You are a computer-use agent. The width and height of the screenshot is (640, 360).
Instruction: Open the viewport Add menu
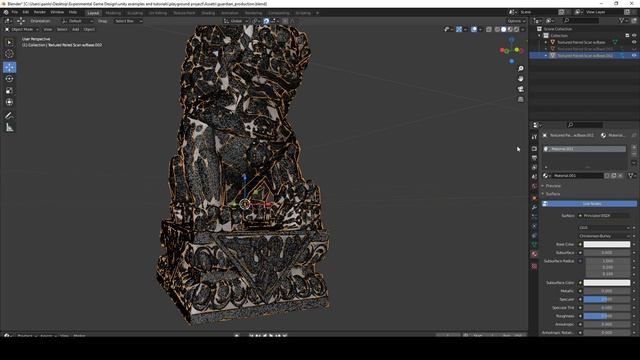(x=76, y=29)
